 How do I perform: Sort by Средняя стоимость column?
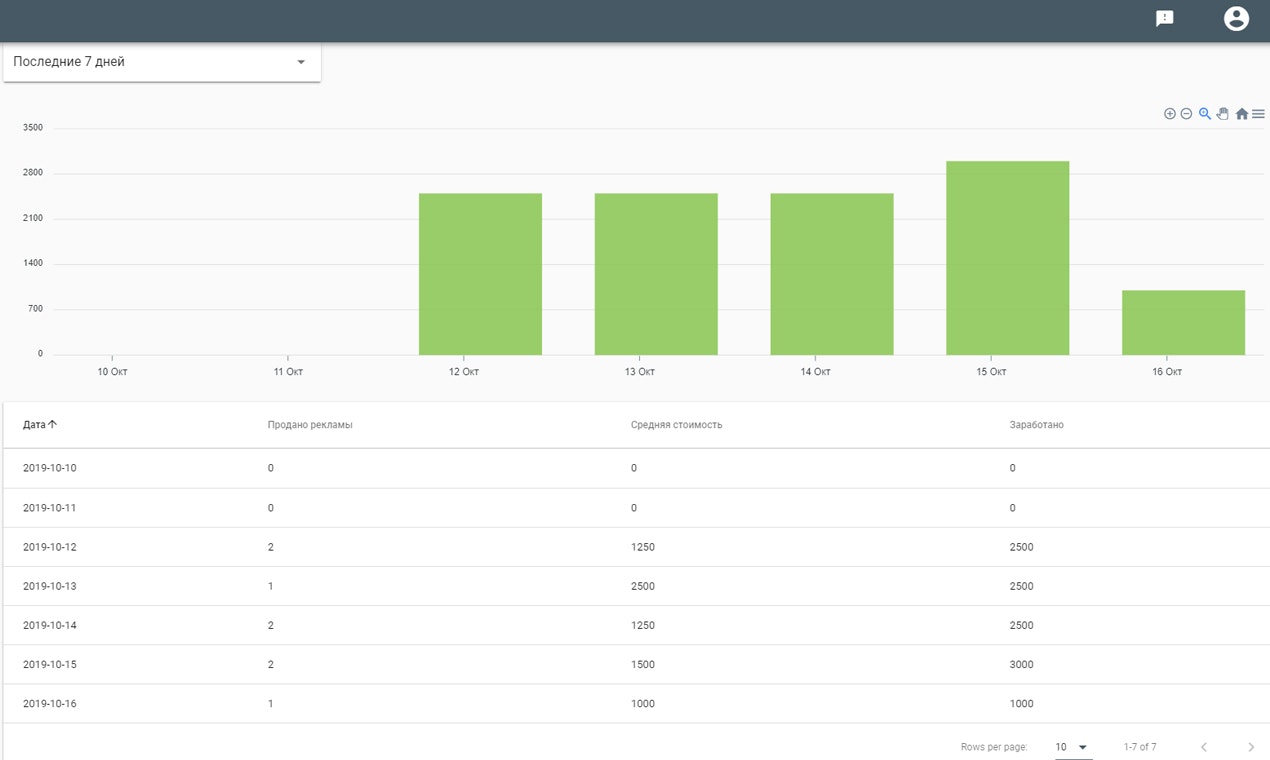[x=676, y=425]
